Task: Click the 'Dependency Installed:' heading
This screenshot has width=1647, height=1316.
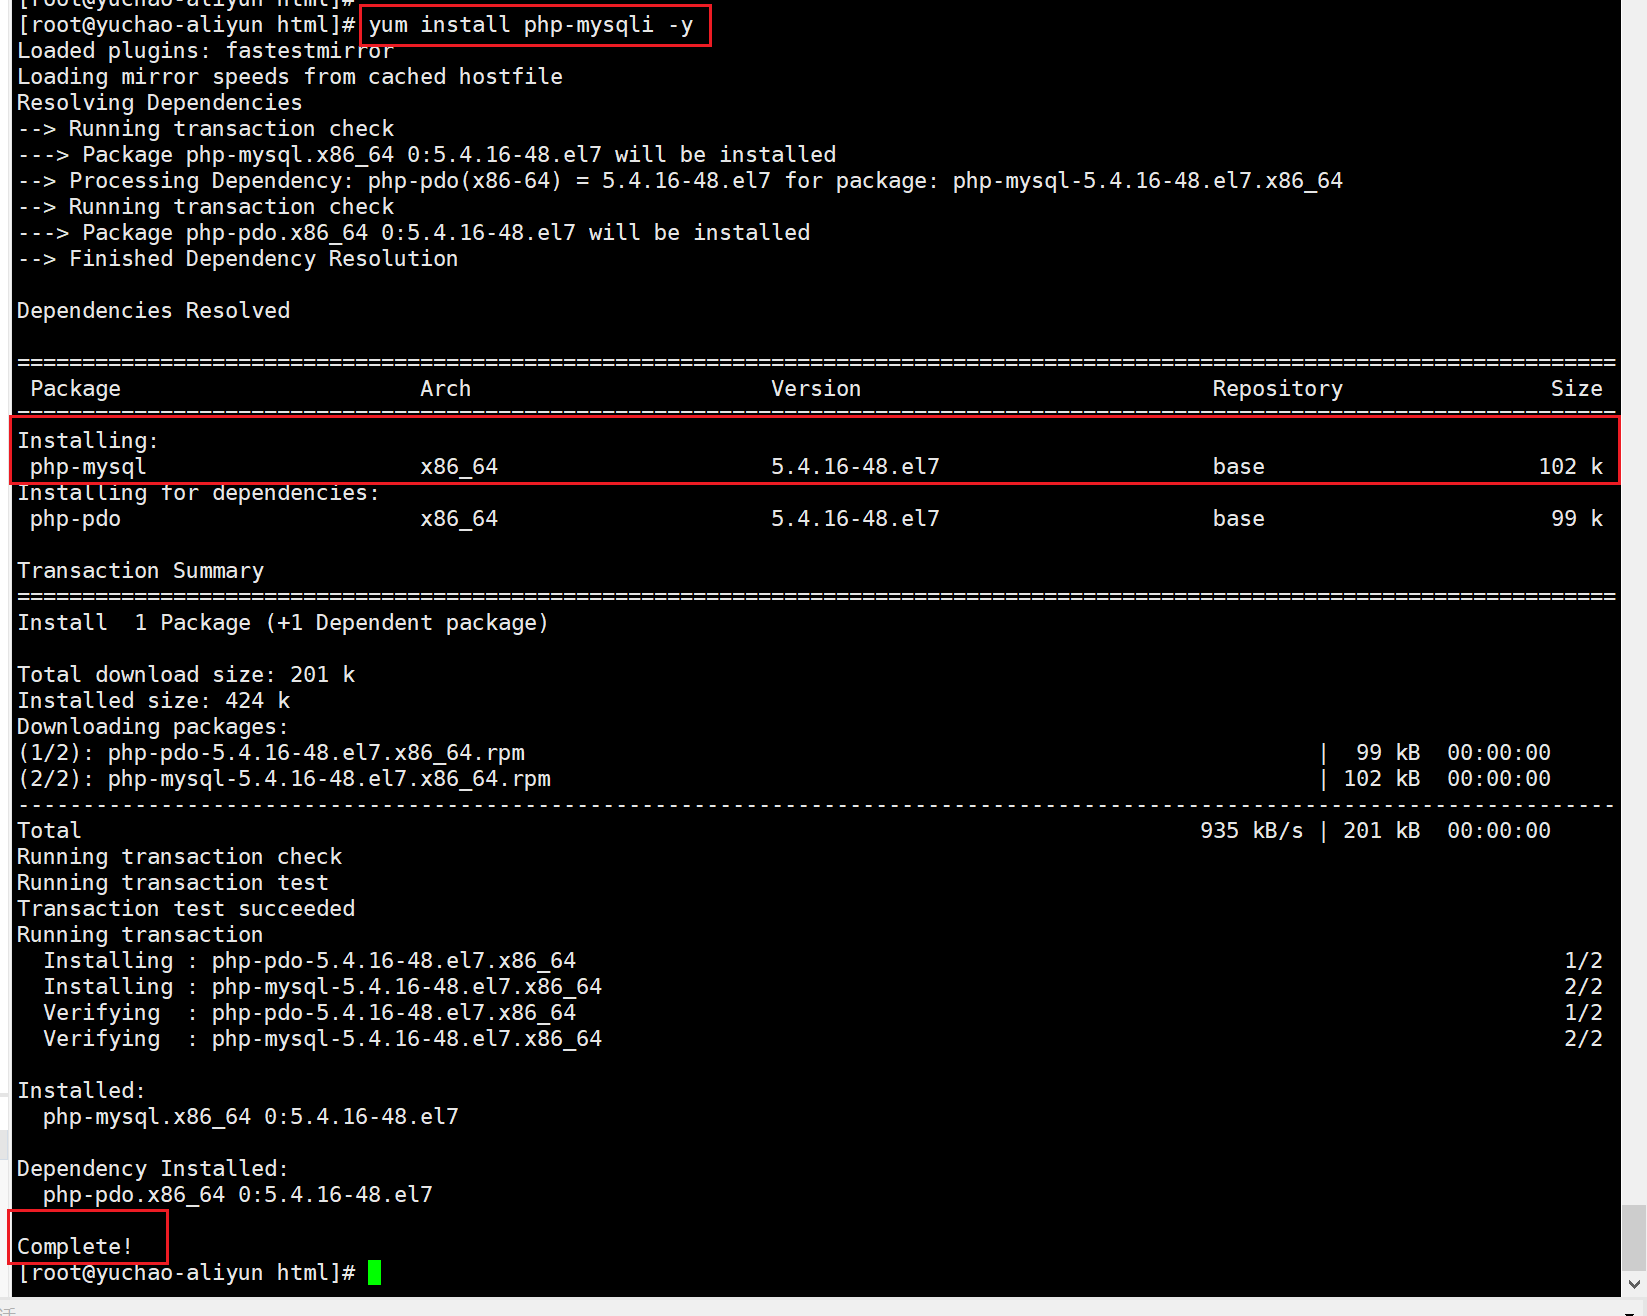Action: (152, 1168)
